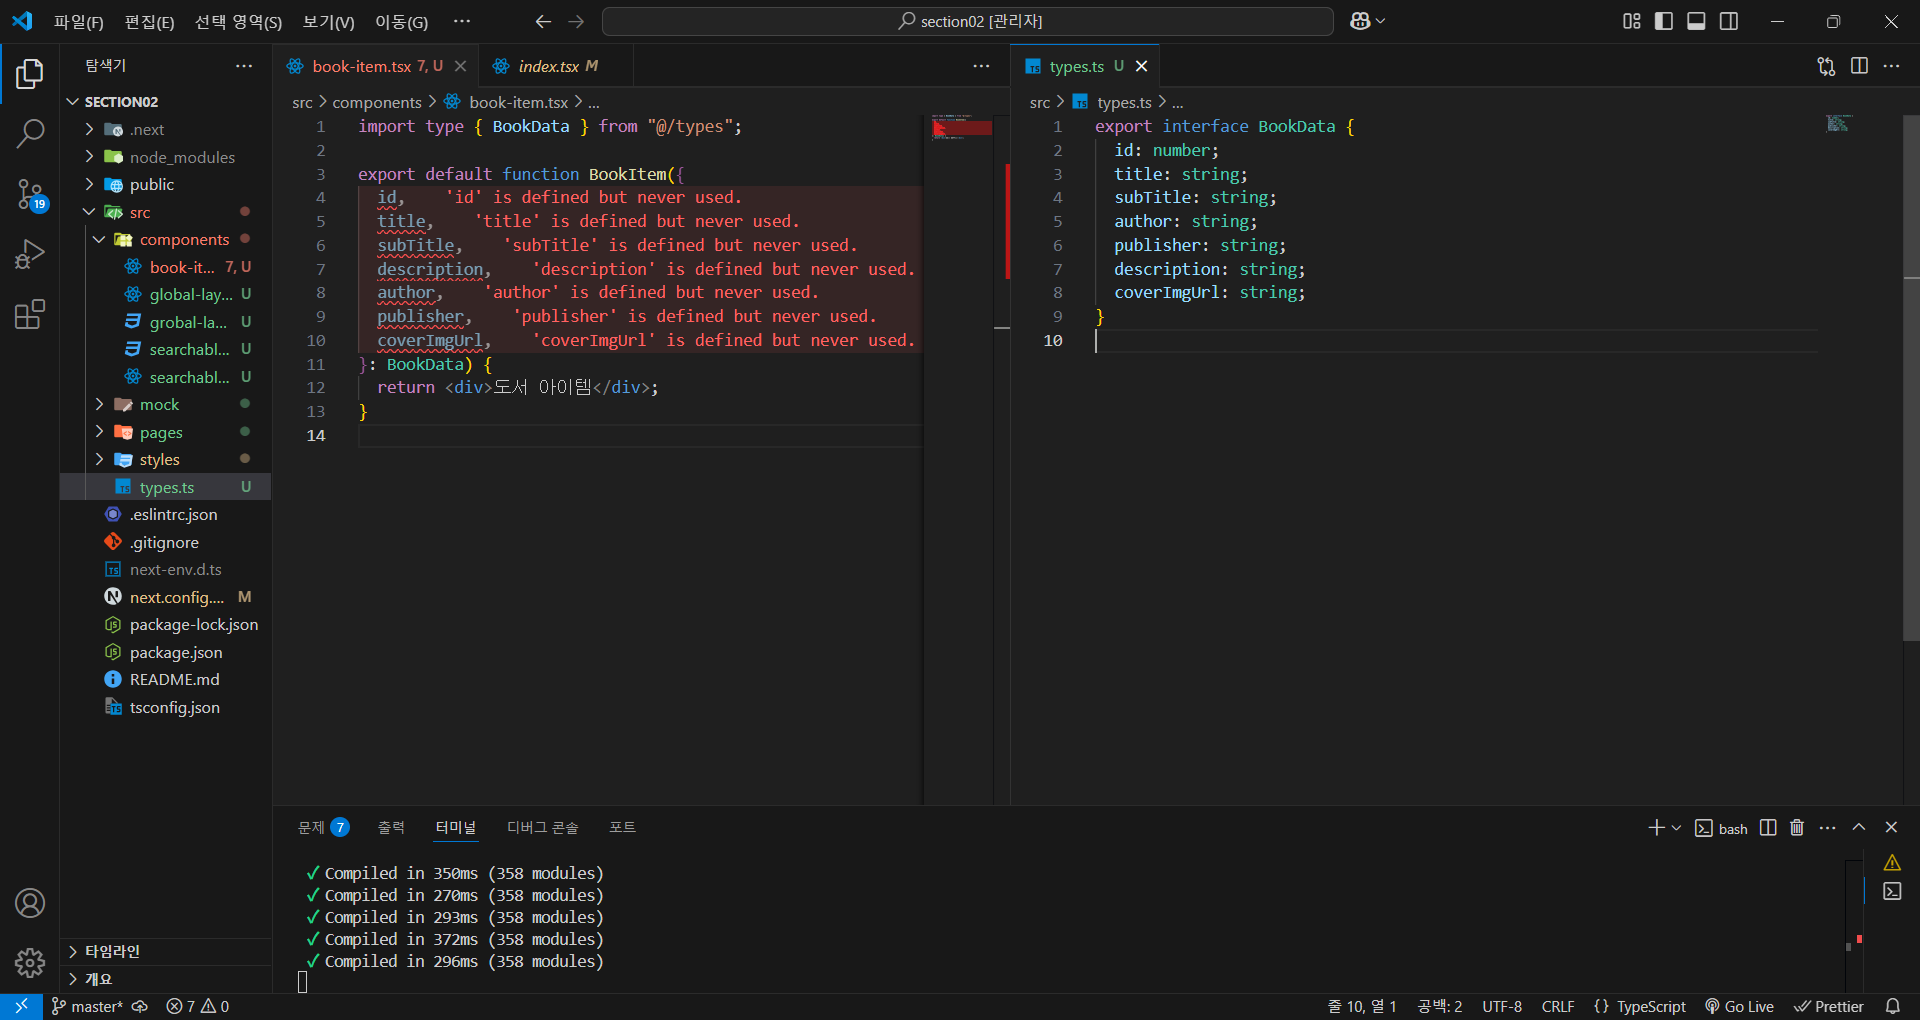Image resolution: width=1920 pixels, height=1020 pixels.
Task: Open the Manage gear settings icon
Action: coord(30,962)
